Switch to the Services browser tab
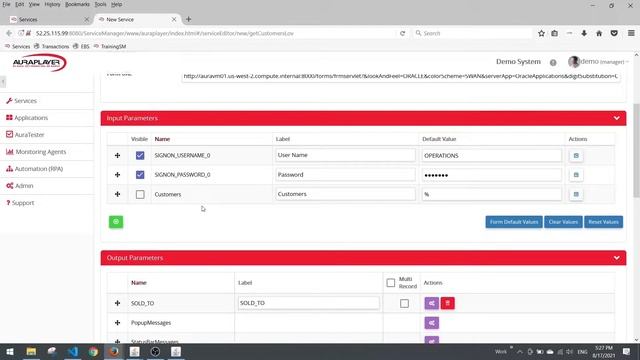Image resolution: width=640 pixels, height=360 pixels. point(49,19)
